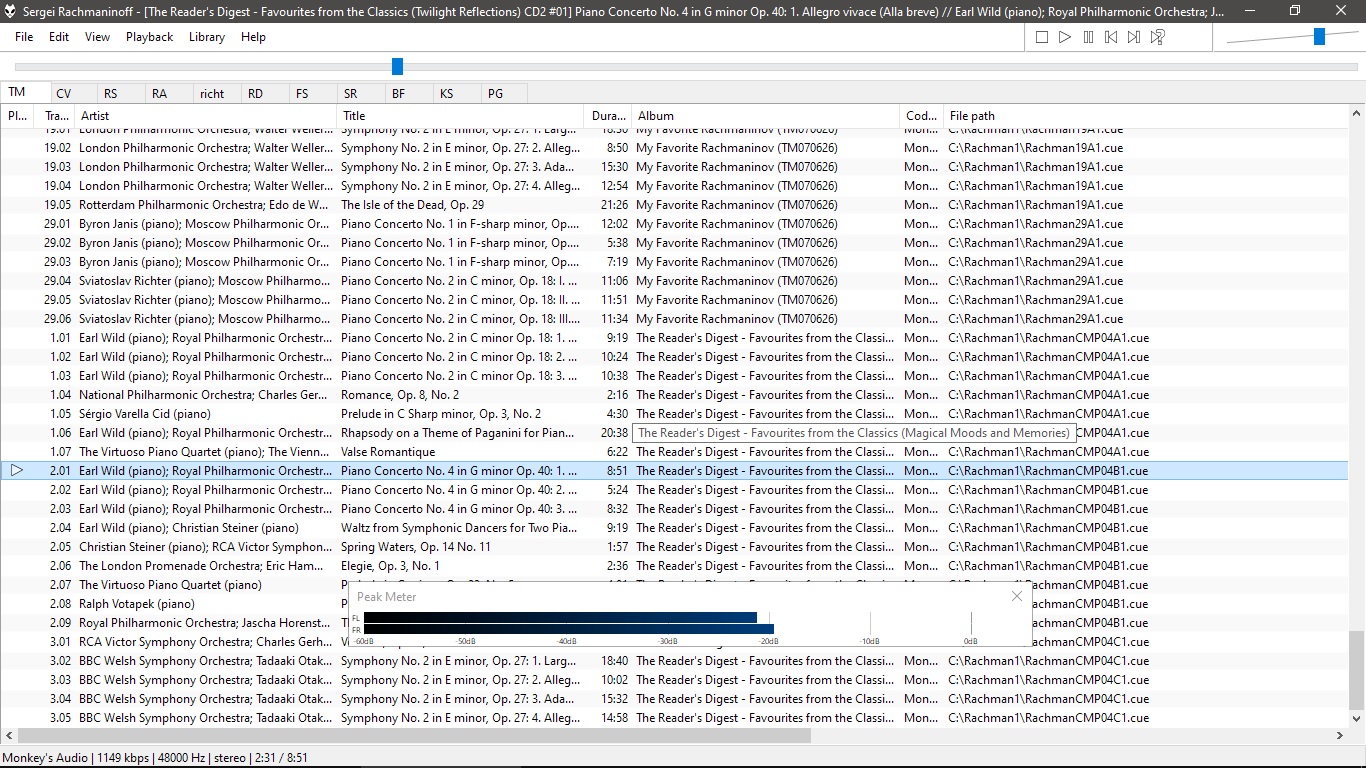Go to previous track with the Previous icon
1366x768 pixels.
pos(1111,37)
